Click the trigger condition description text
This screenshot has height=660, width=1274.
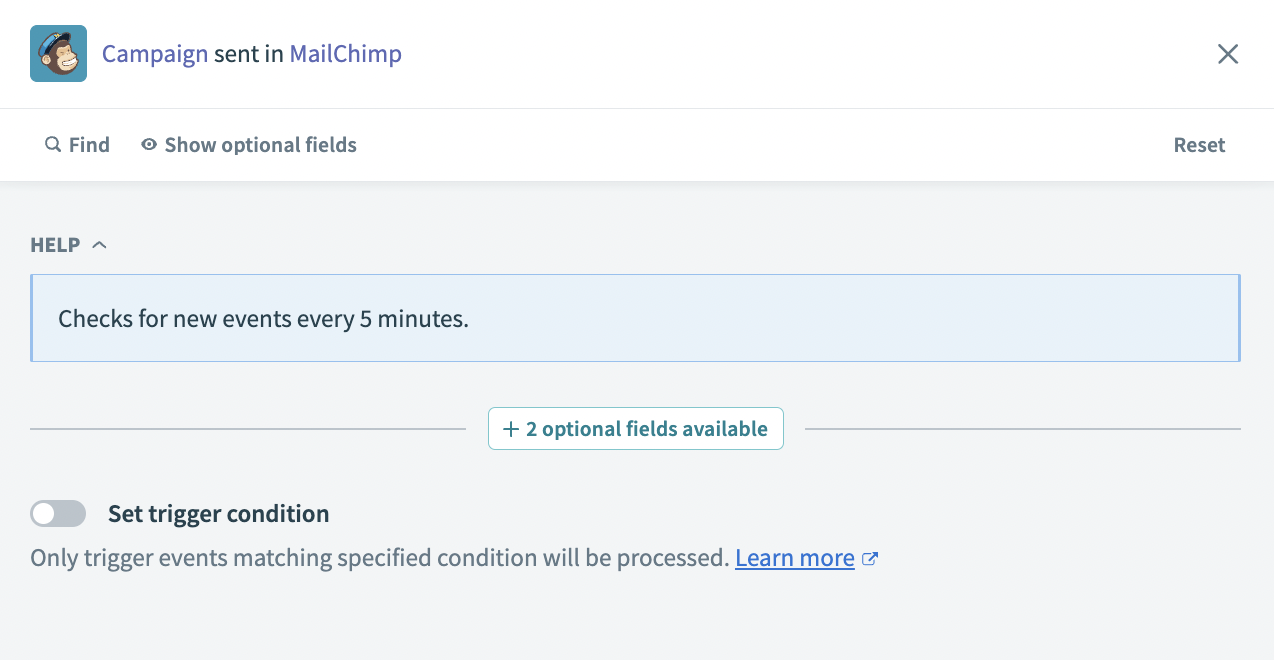coord(379,558)
